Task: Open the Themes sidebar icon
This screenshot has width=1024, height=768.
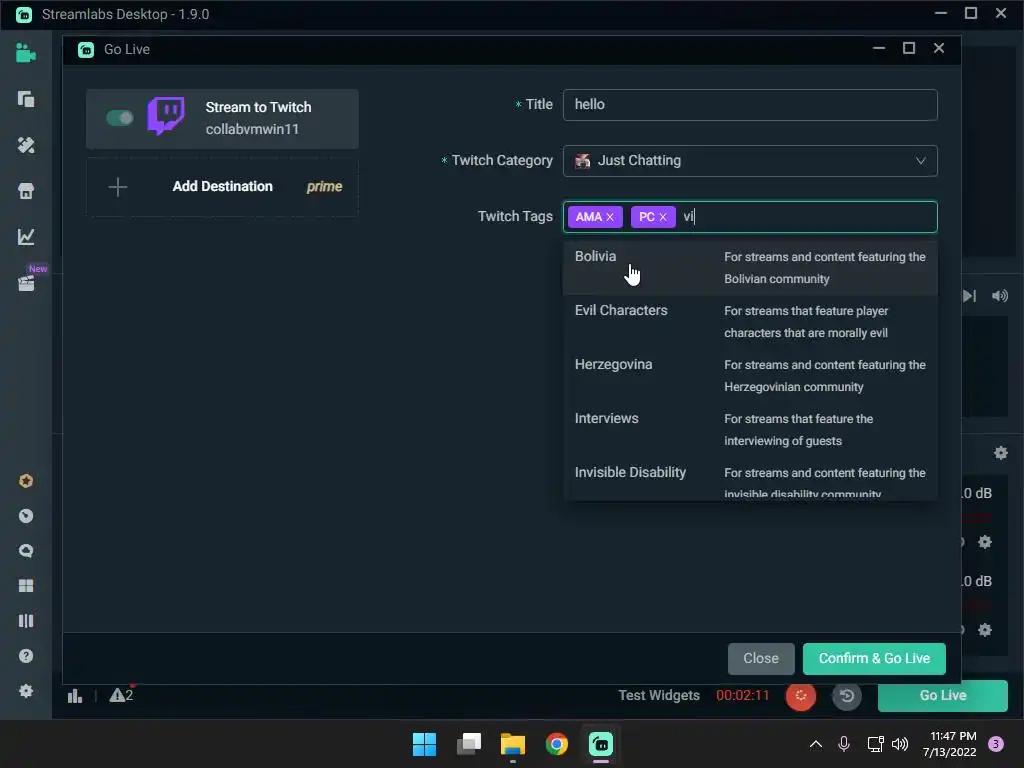Action: pyautogui.click(x=25, y=145)
